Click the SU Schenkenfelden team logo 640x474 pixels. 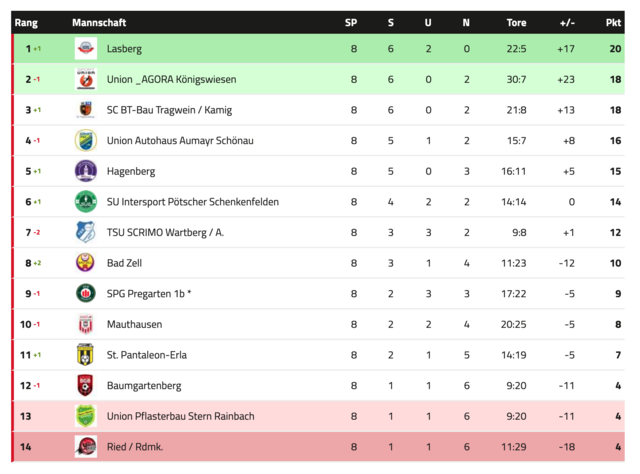coord(86,202)
